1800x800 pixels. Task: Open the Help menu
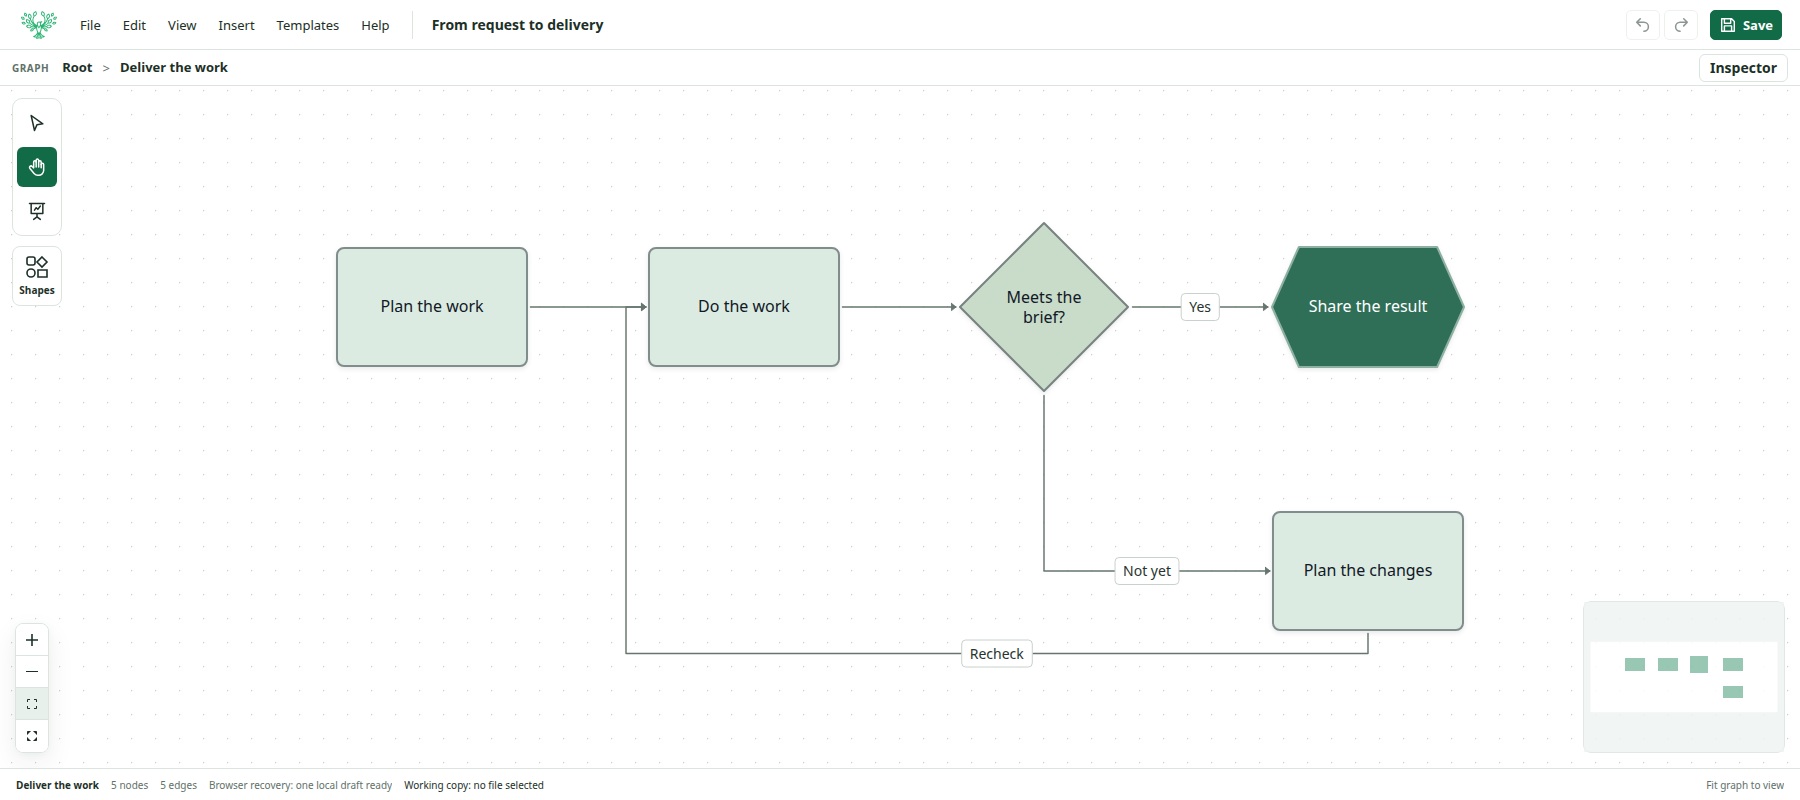375,25
